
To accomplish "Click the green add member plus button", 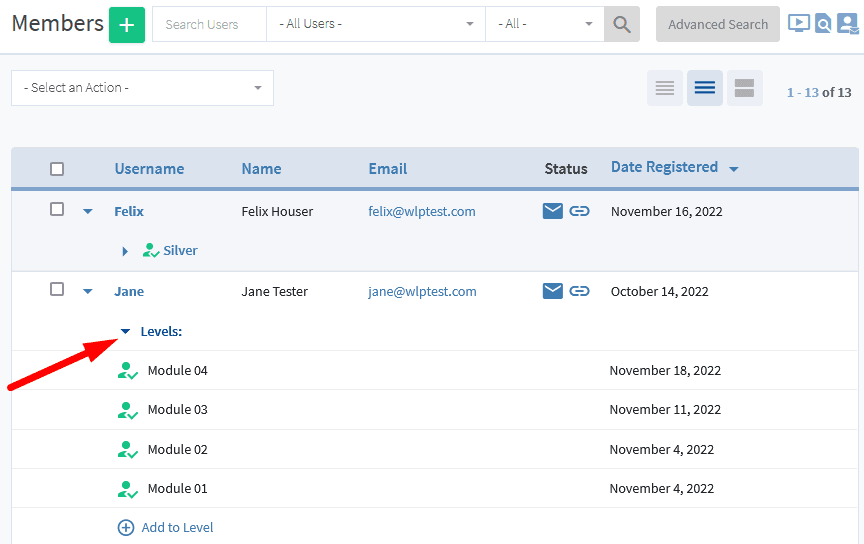I will coord(127,25).
